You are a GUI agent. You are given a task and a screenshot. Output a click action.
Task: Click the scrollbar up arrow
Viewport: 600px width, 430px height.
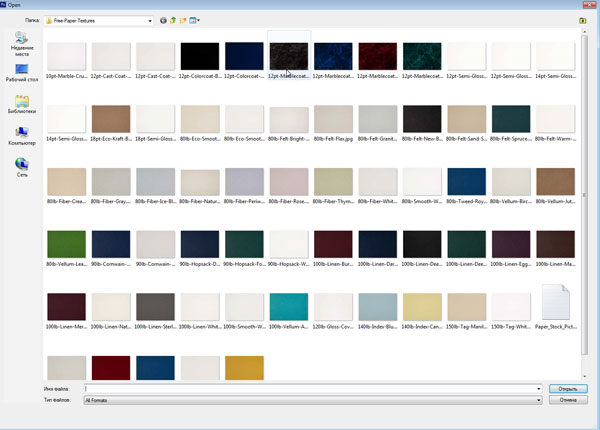[x=584, y=32]
